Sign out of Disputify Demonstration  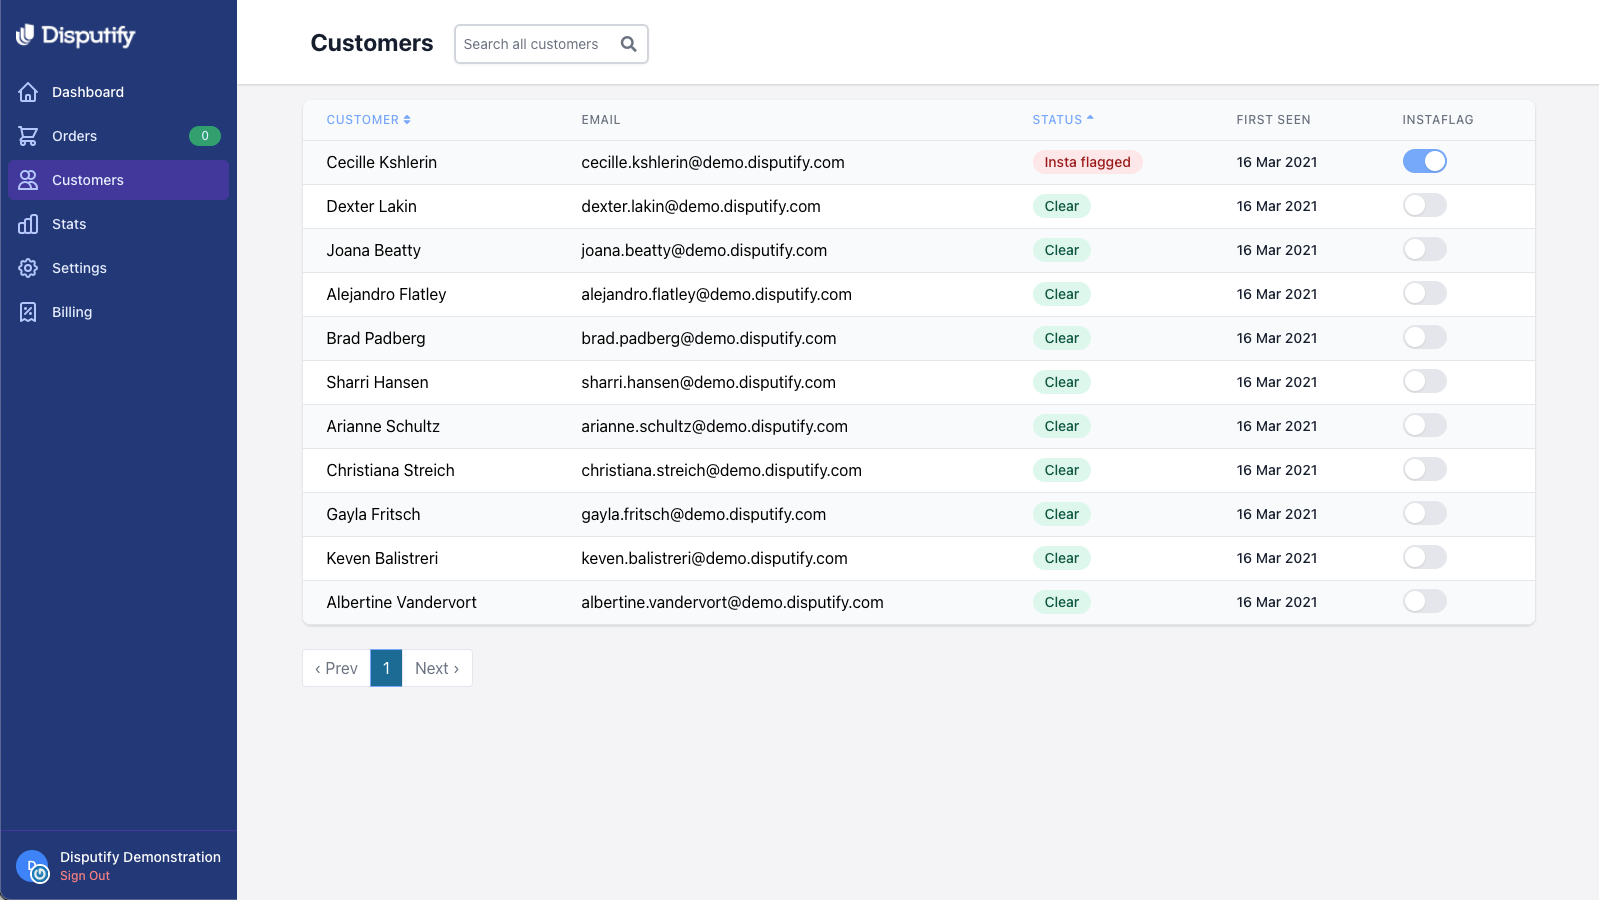tap(84, 875)
